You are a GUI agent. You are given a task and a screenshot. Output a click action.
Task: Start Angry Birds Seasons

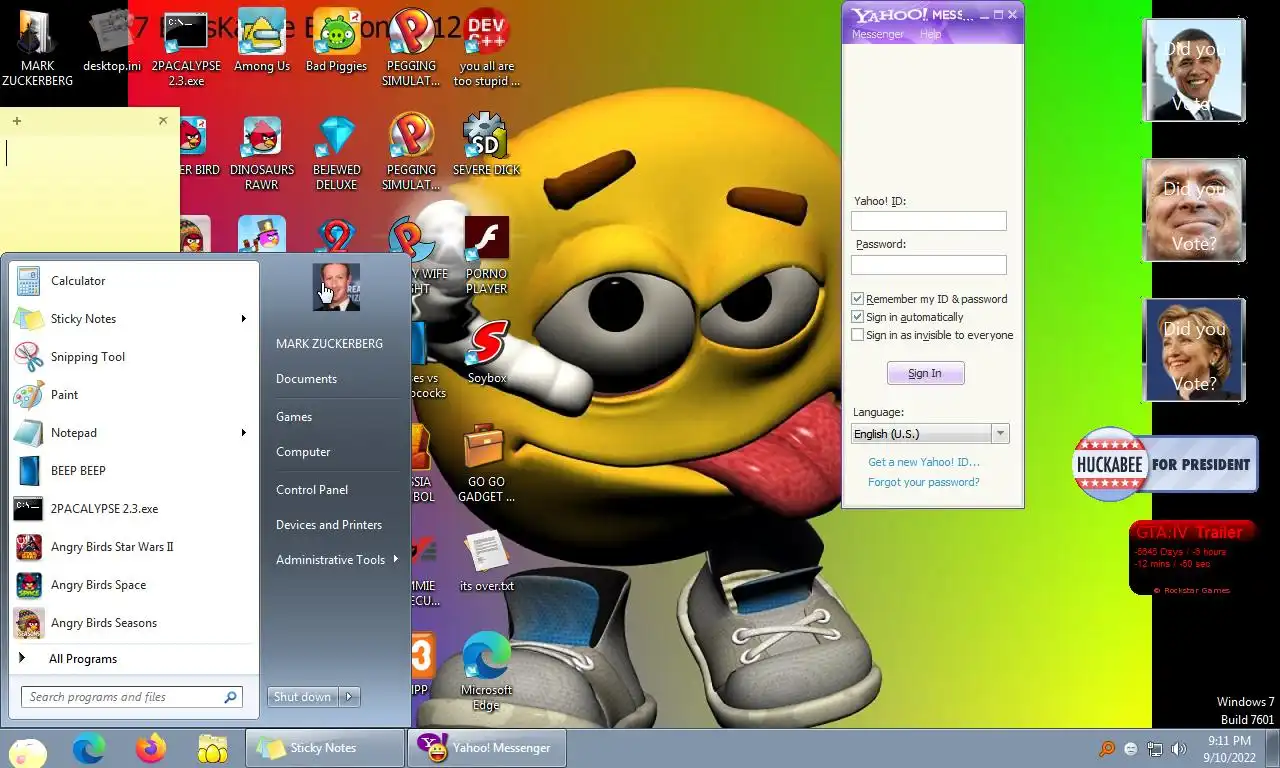click(x=134, y=623)
